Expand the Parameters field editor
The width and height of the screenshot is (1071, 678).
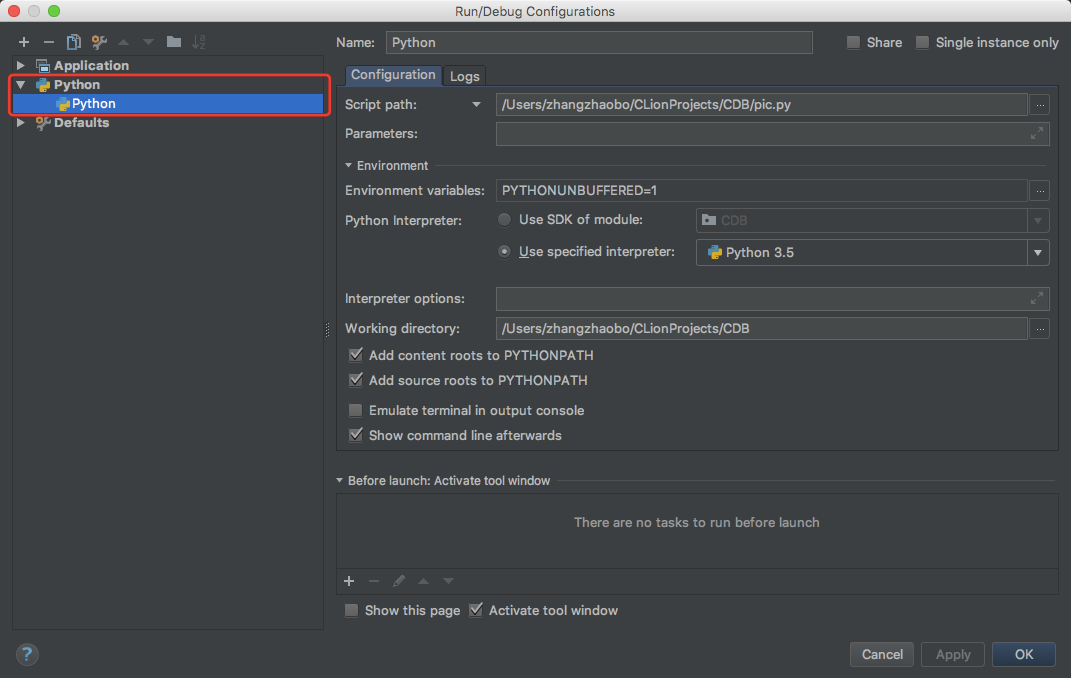coord(1036,134)
